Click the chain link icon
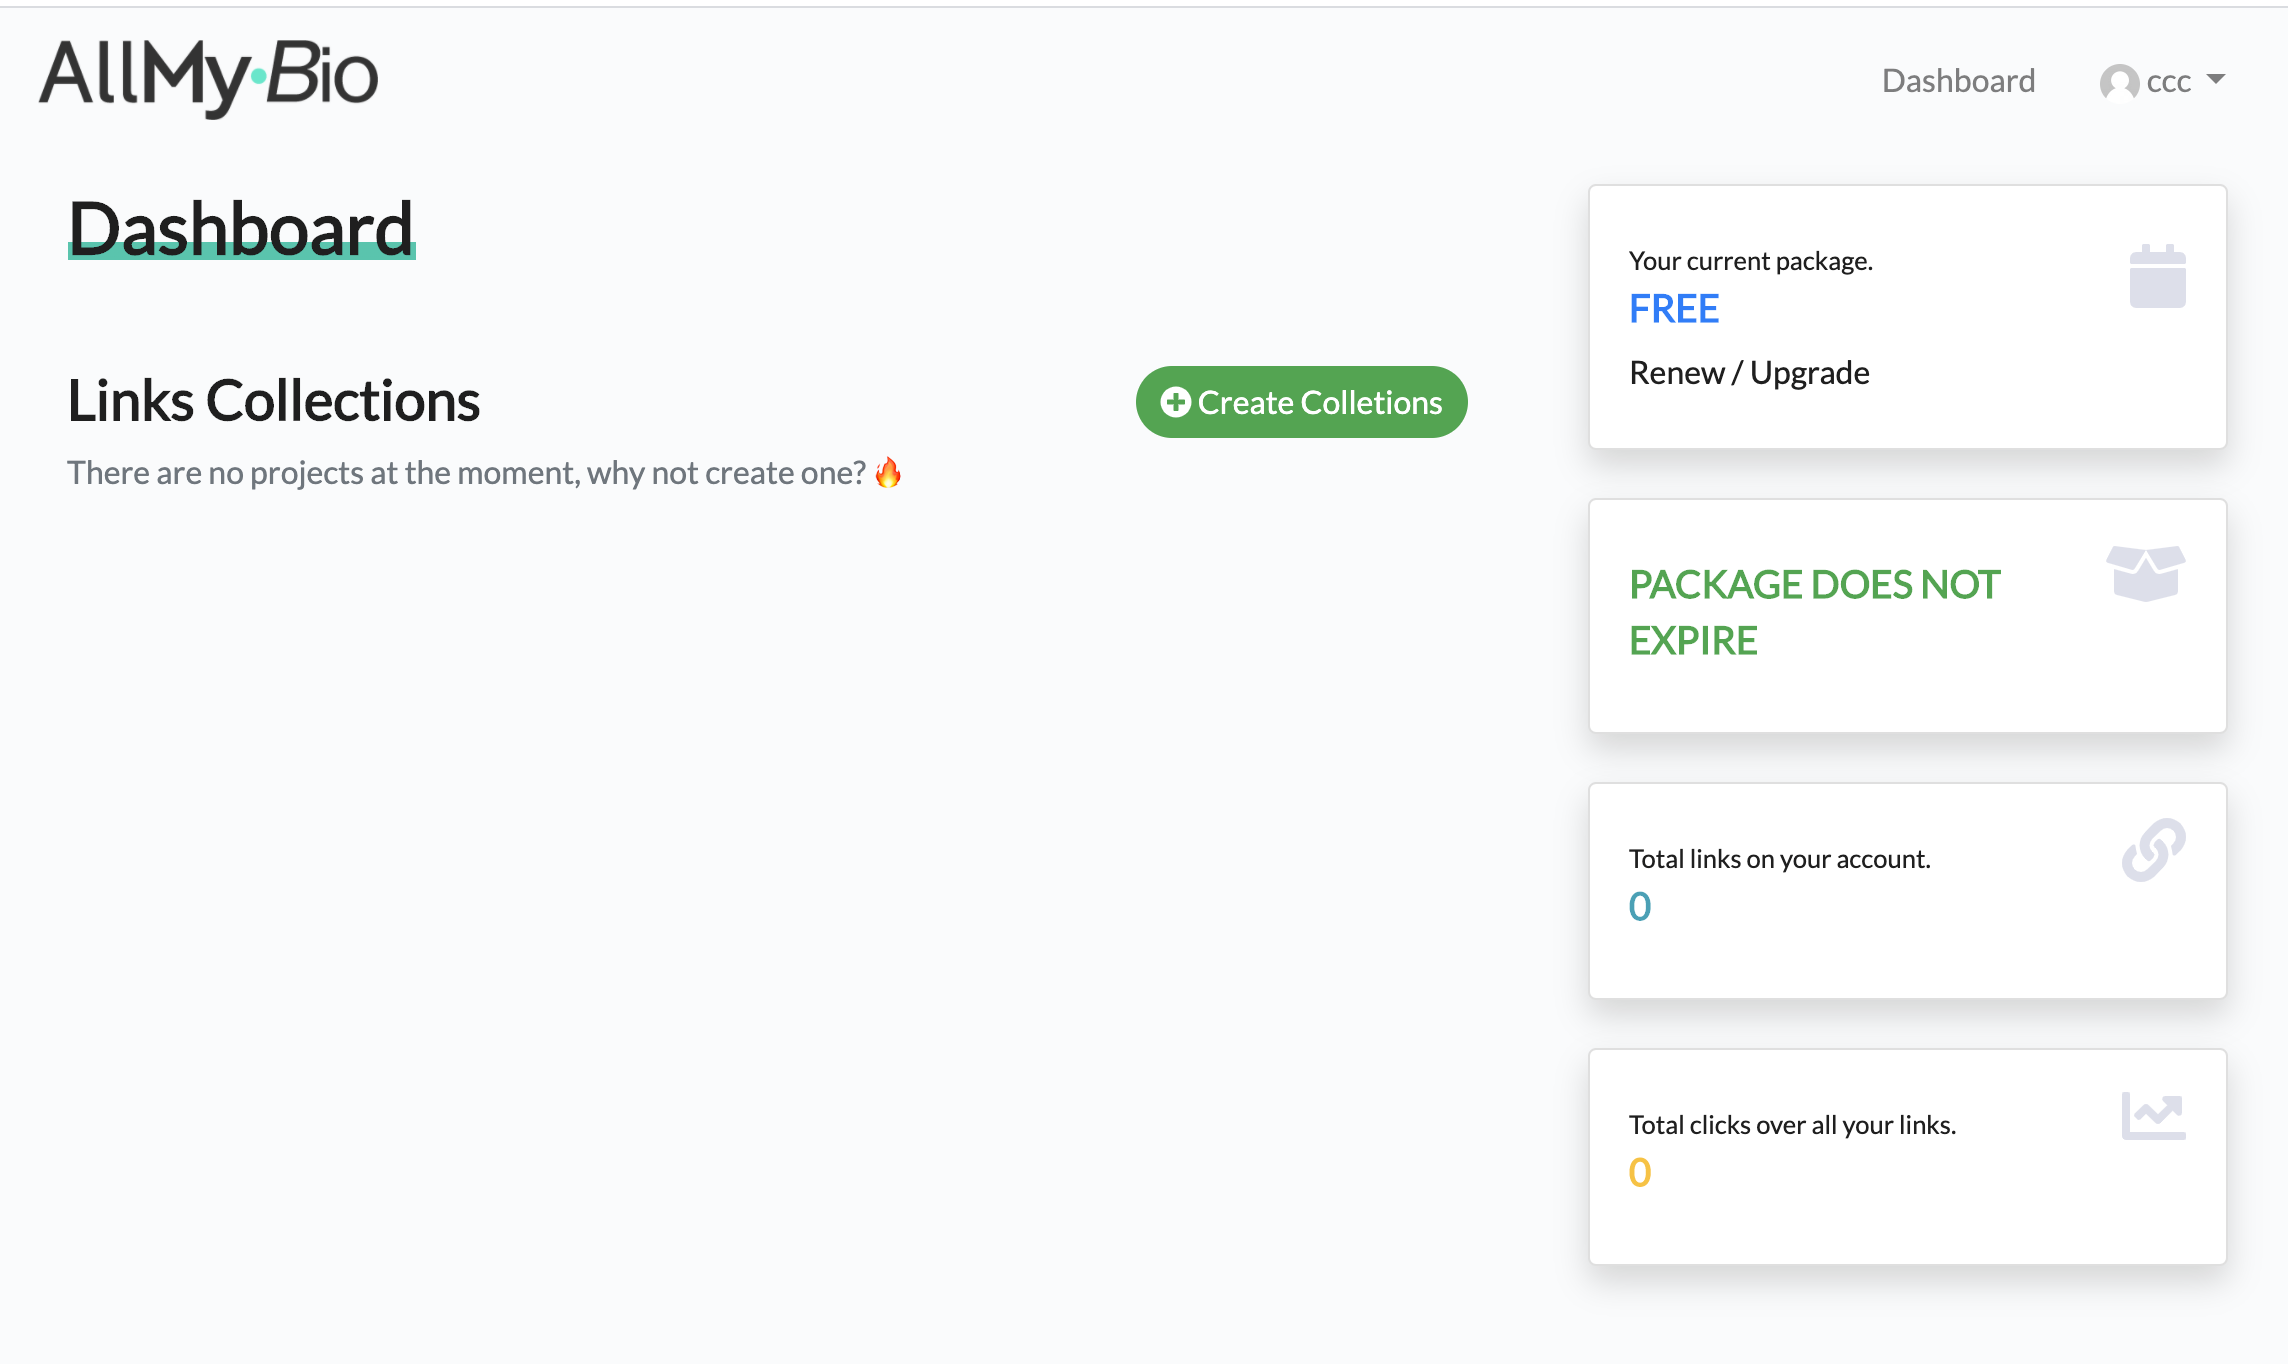2288x1364 pixels. coord(2153,850)
